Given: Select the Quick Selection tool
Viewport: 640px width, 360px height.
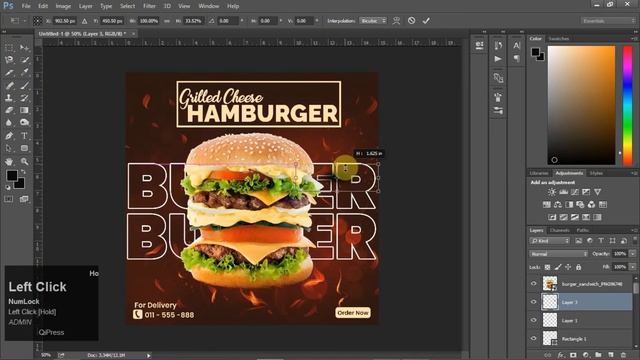Looking at the screenshot, I should 24,60.
